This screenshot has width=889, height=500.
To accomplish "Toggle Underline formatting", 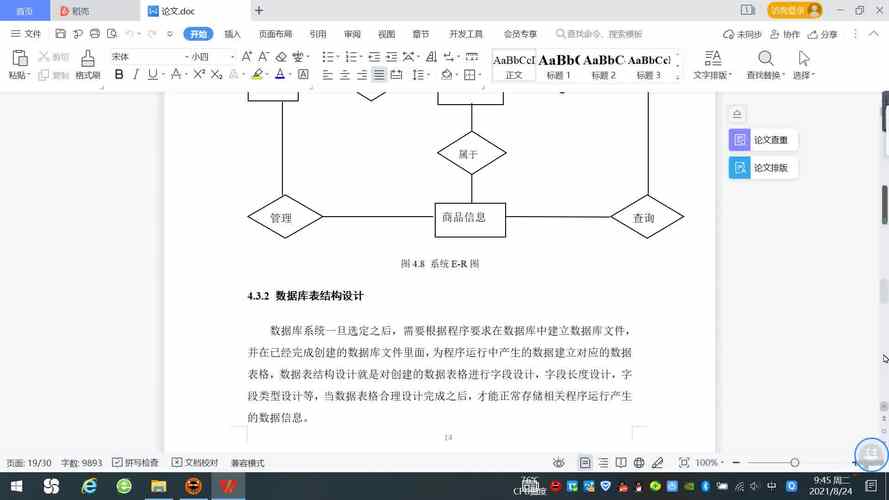I will point(153,74).
